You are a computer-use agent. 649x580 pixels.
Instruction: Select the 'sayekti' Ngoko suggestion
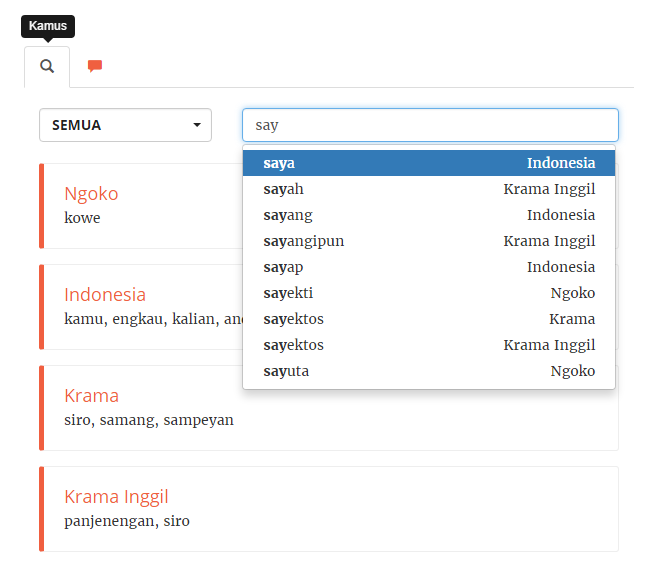pyautogui.click(x=429, y=293)
